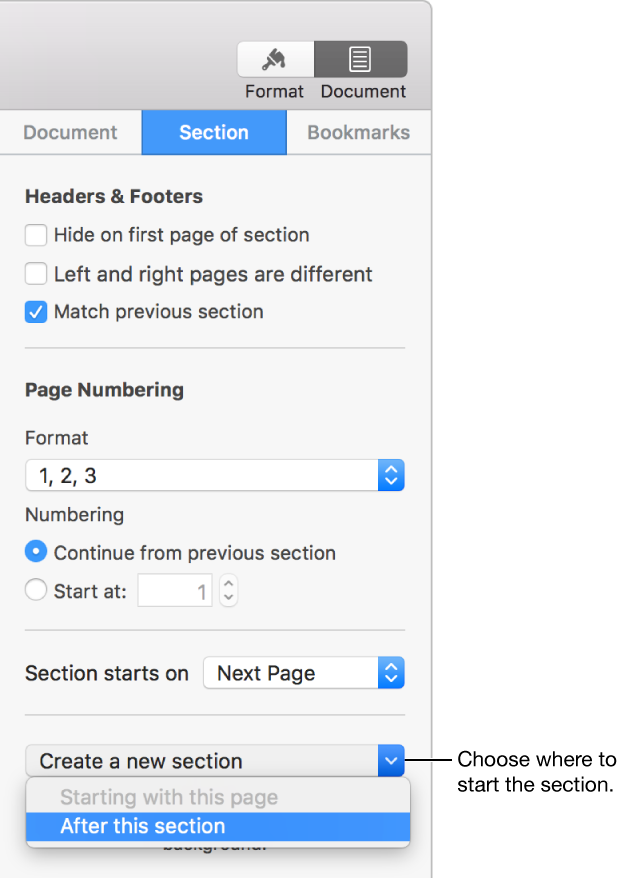Click the Create a new section popup chevron

391,761
